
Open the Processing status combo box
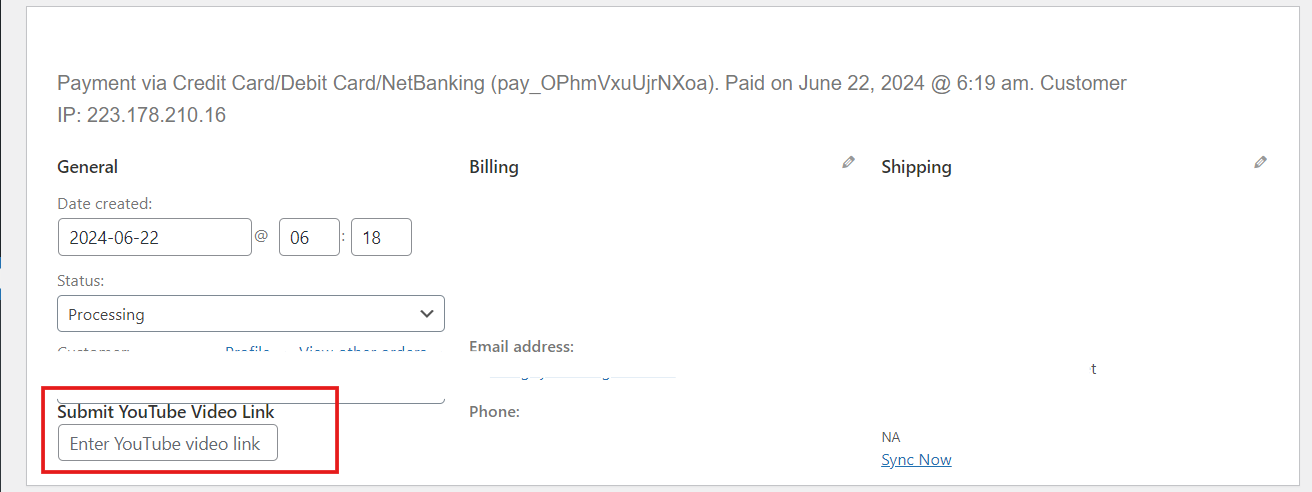(x=251, y=314)
